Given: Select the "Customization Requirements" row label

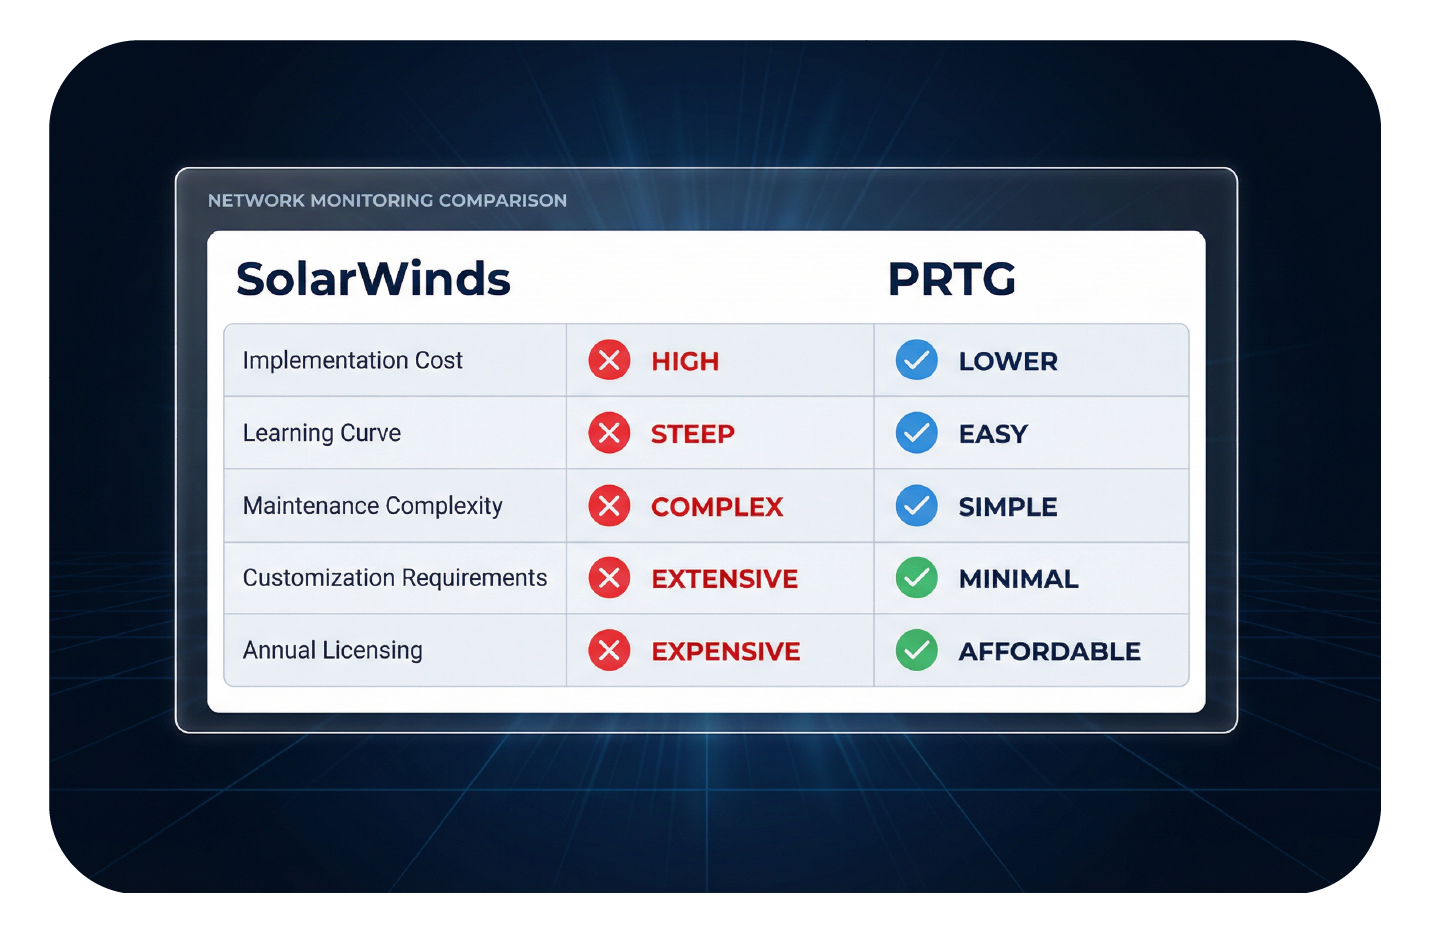Looking at the screenshot, I should click(395, 578).
